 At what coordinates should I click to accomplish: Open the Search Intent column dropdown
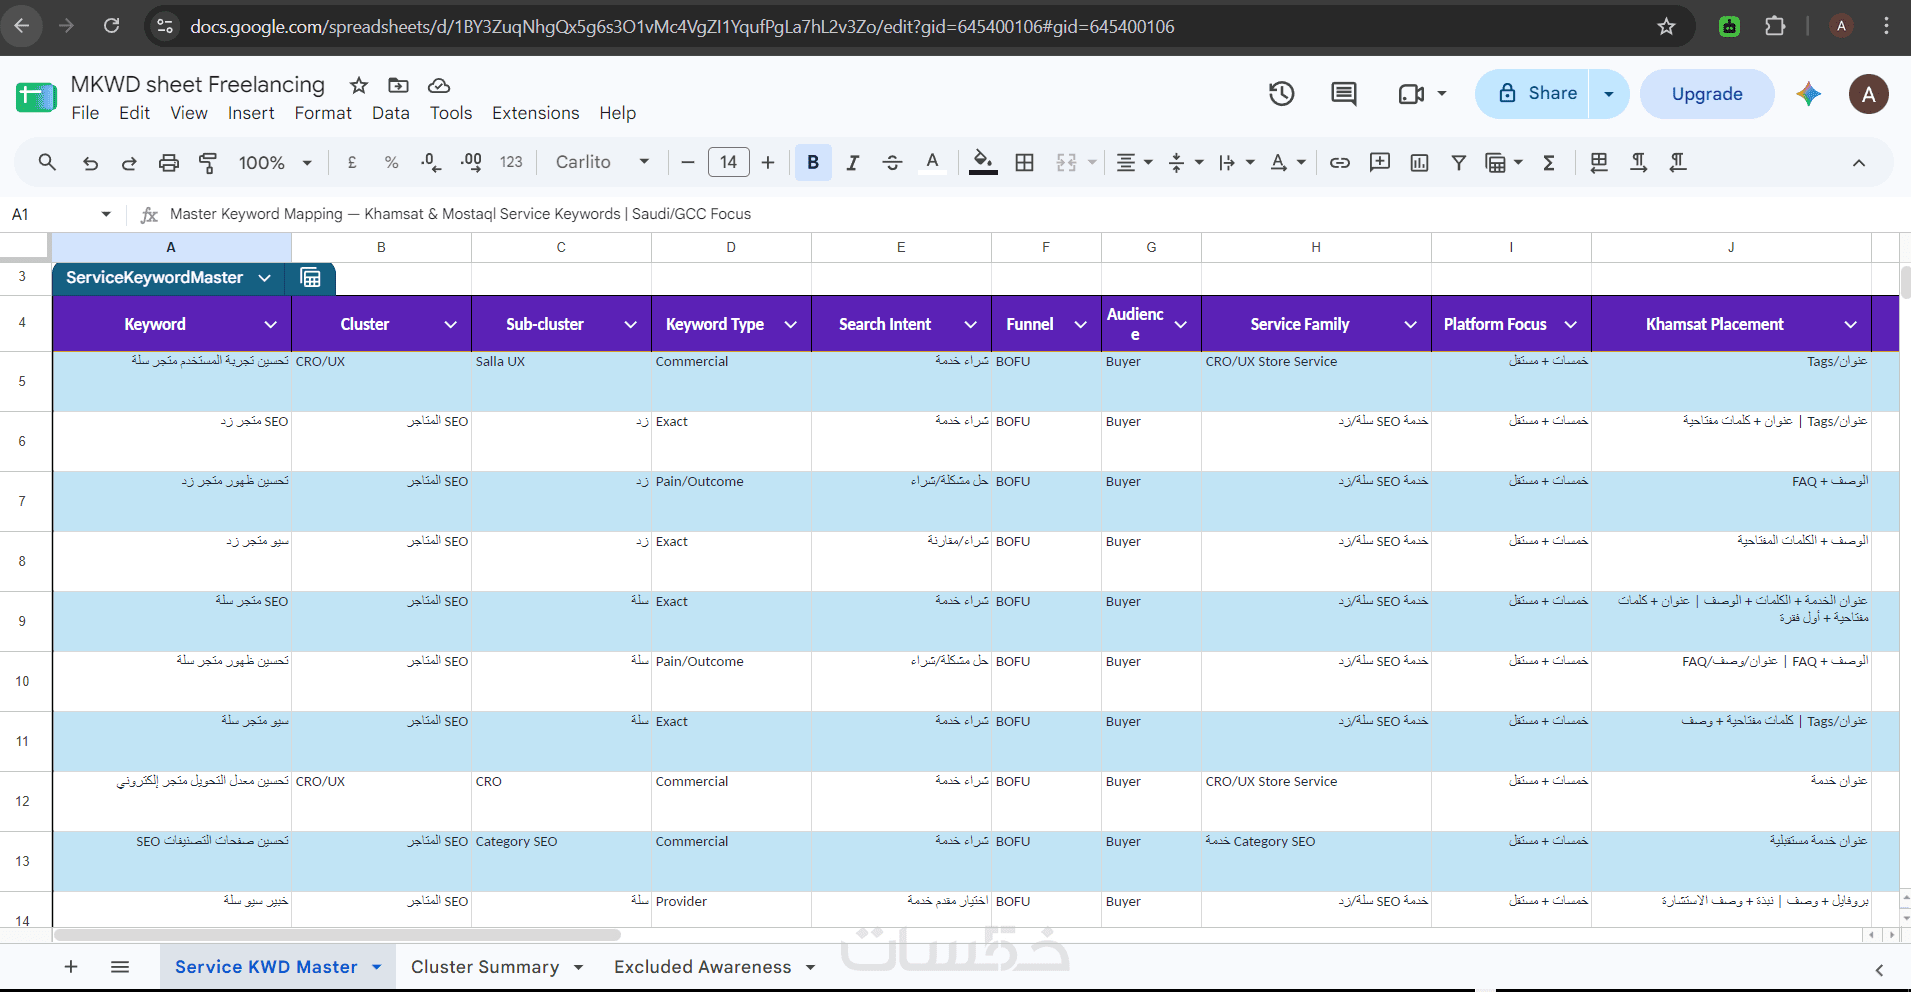[970, 324]
